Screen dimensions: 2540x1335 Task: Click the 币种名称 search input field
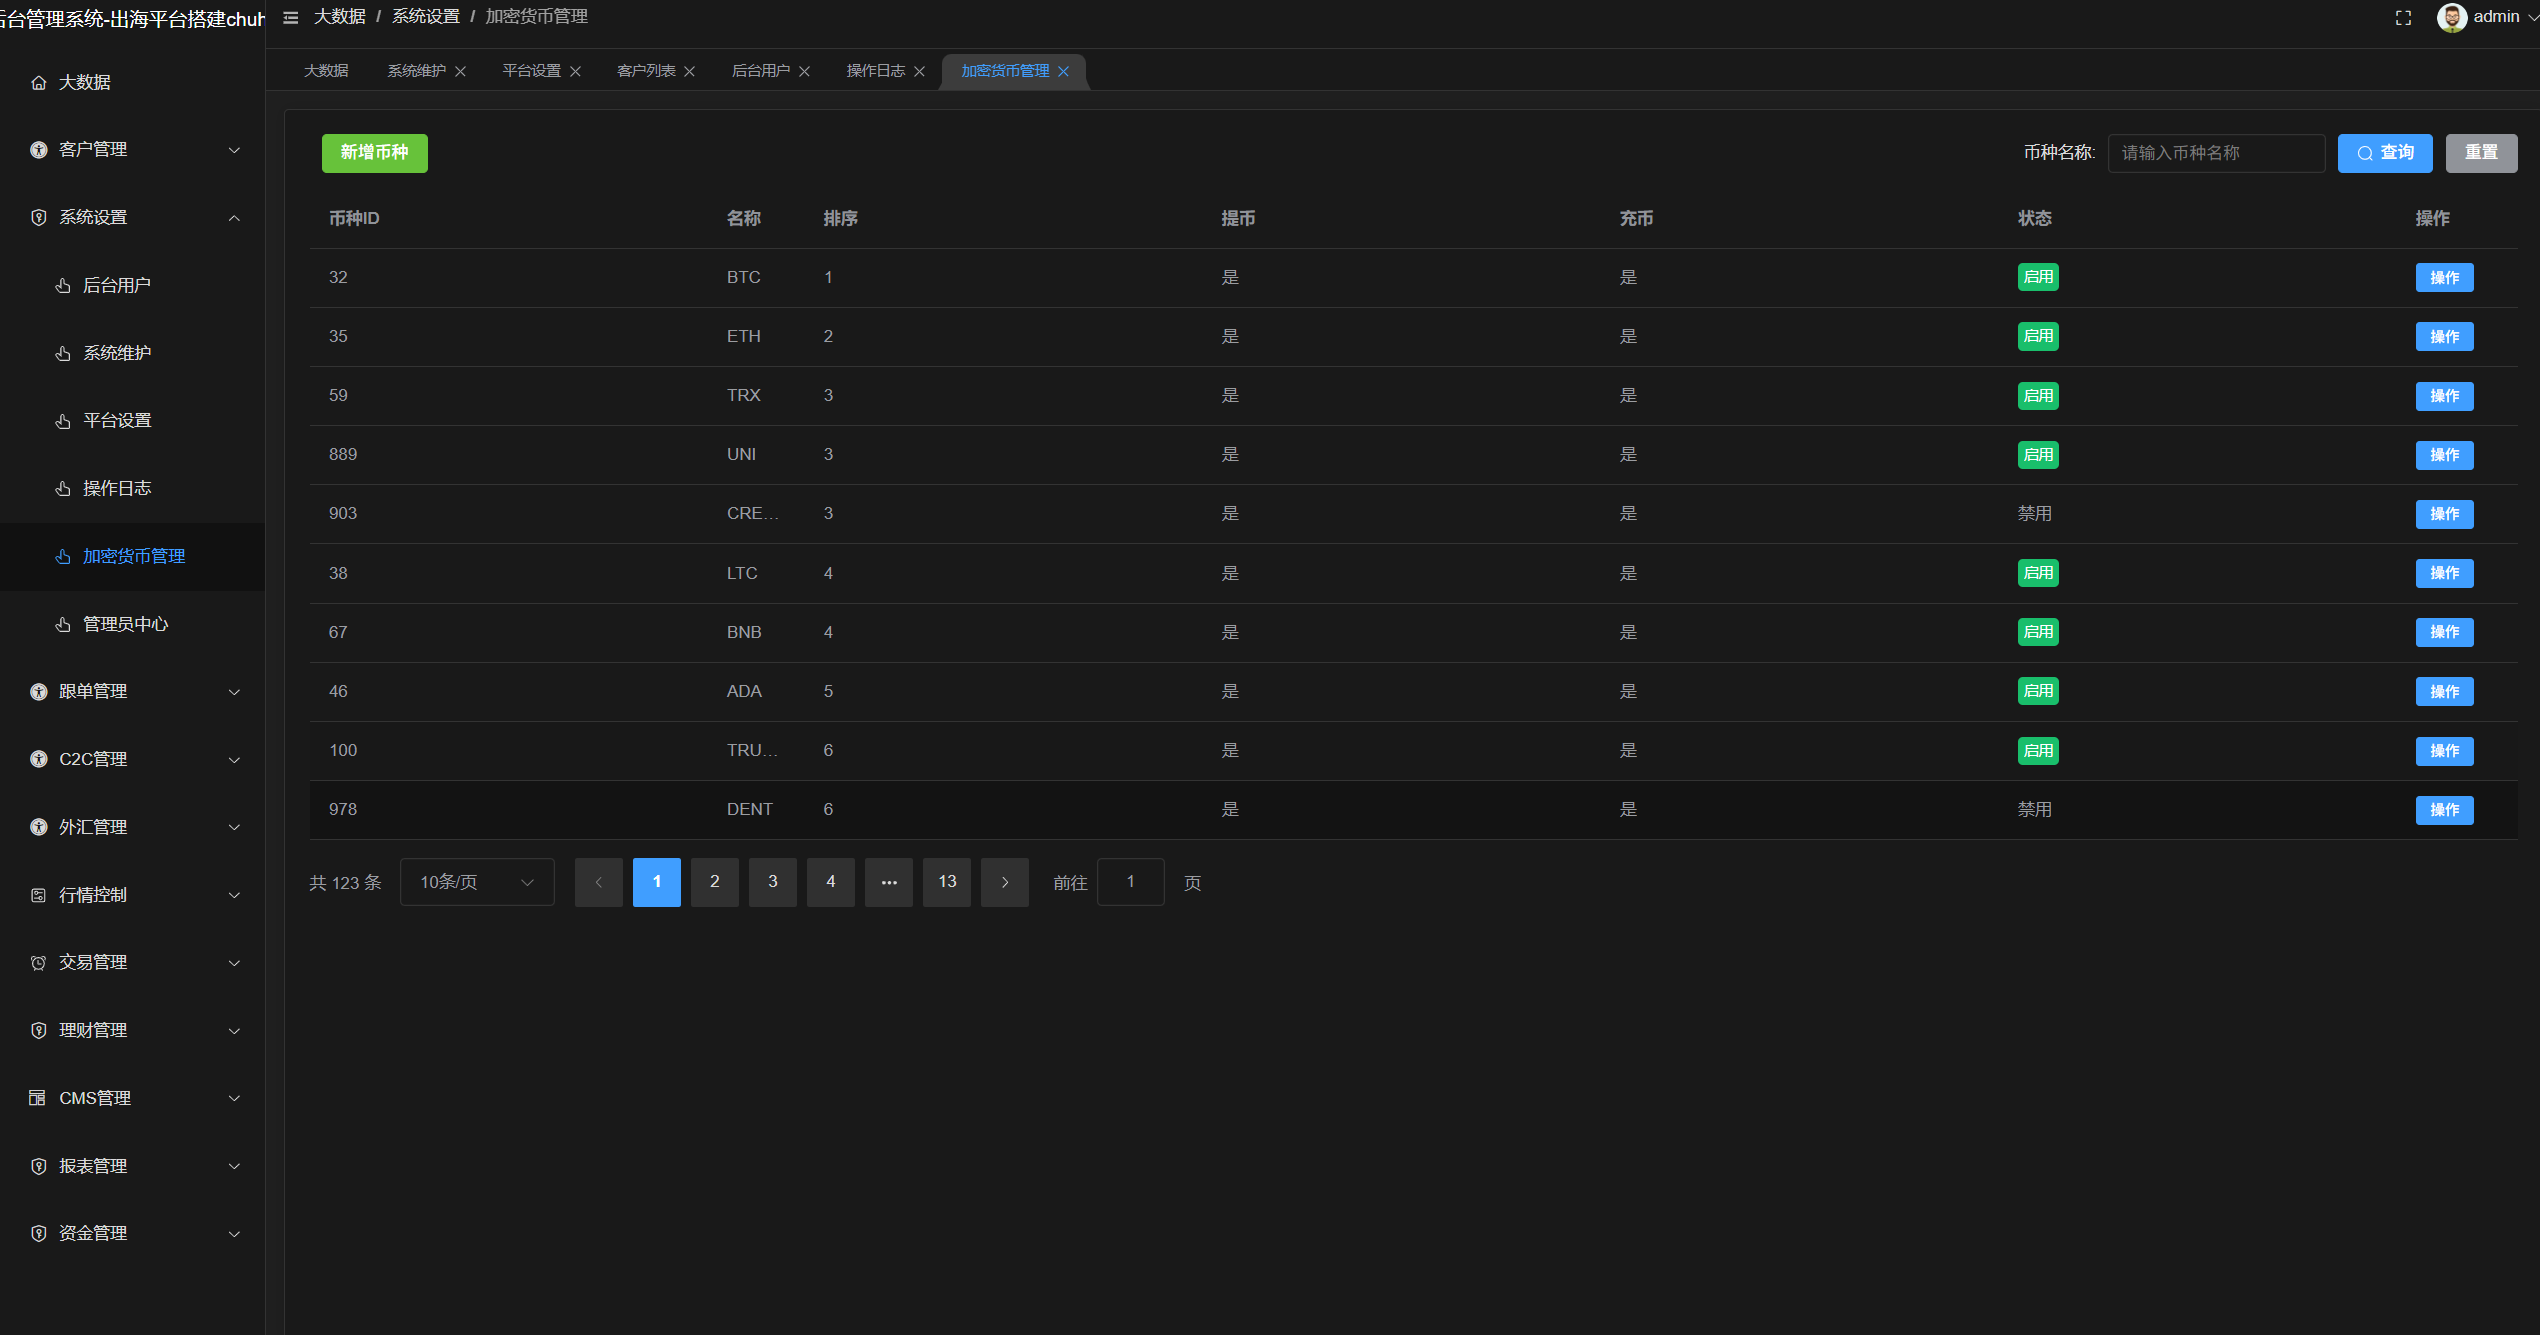tap(2216, 153)
